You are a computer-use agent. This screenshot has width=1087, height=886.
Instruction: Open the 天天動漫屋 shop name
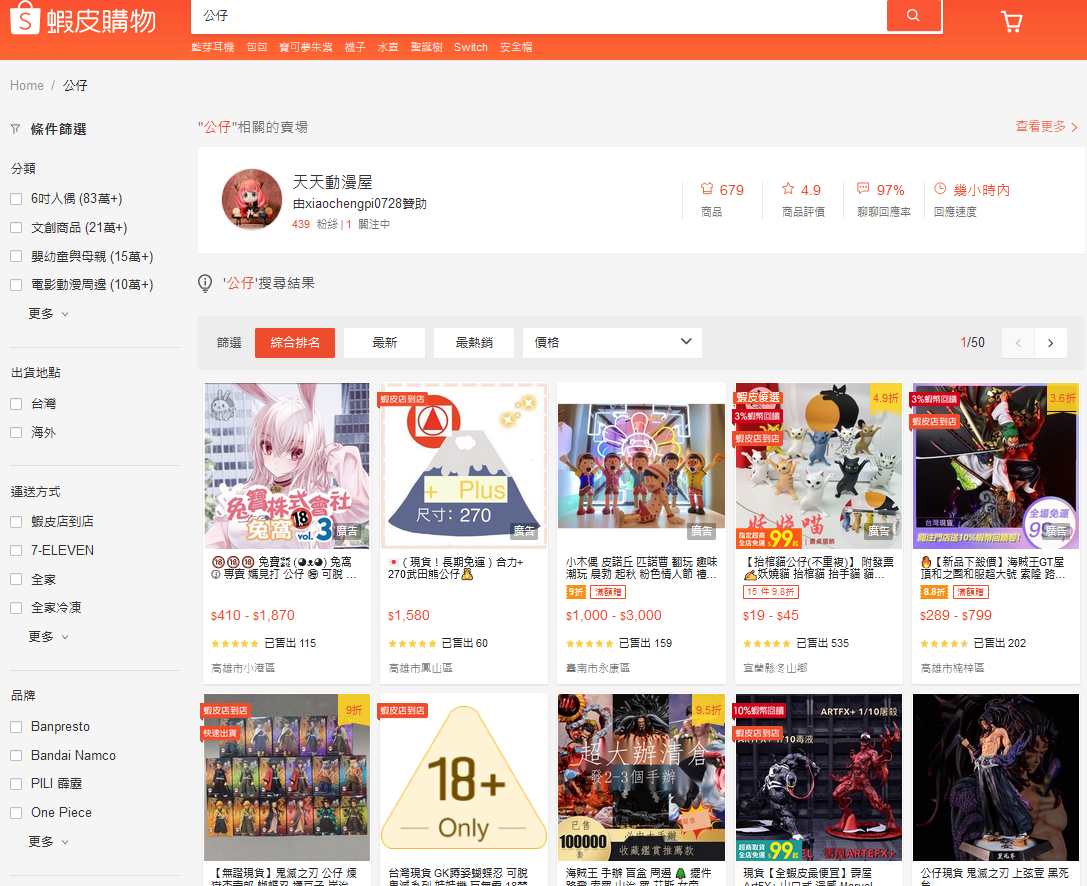[x=333, y=182]
